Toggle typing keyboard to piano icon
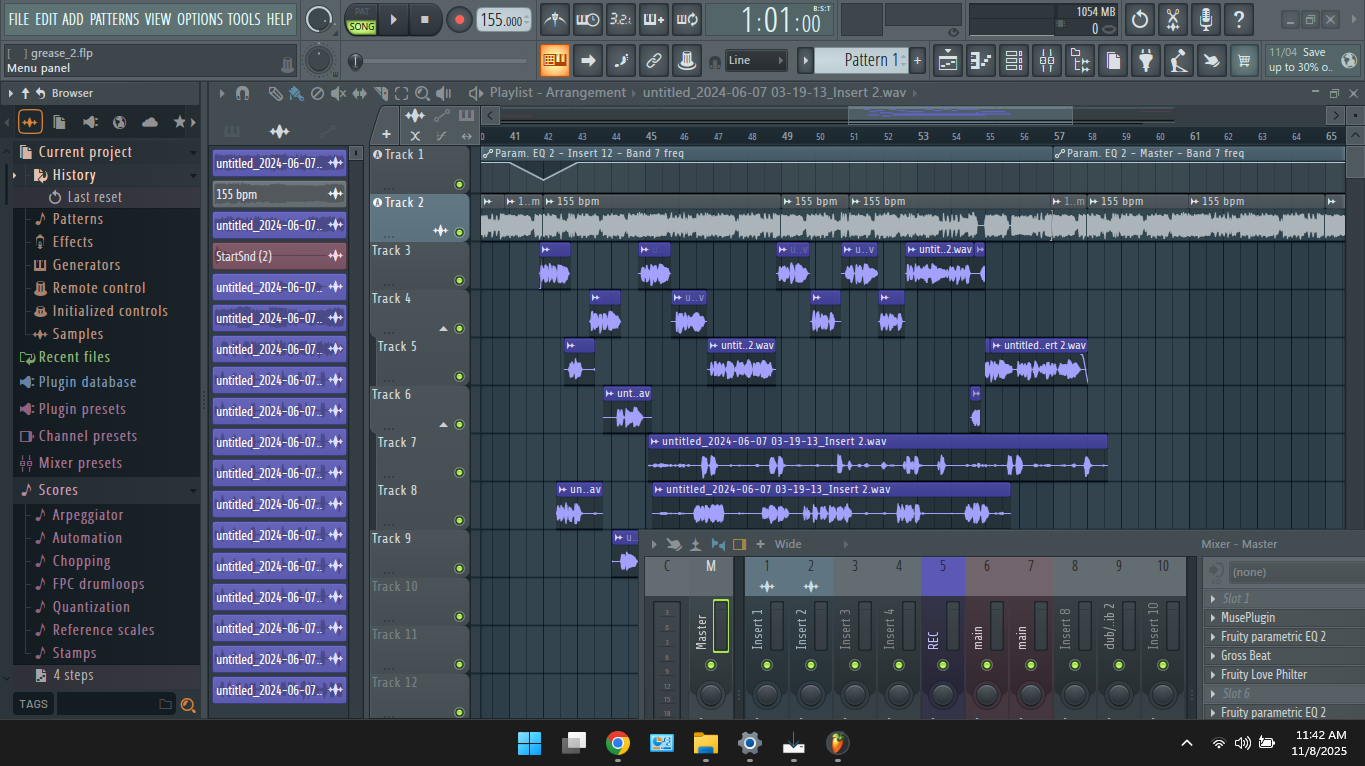Viewport: 1365px width, 766px height. (555, 60)
